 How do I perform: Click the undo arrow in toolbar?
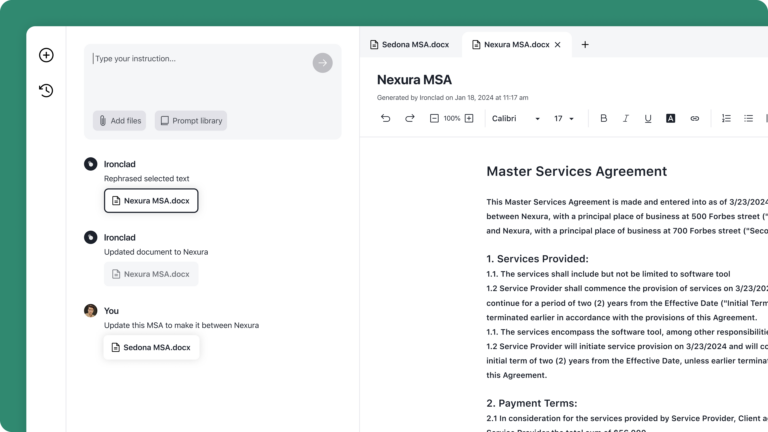(386, 118)
